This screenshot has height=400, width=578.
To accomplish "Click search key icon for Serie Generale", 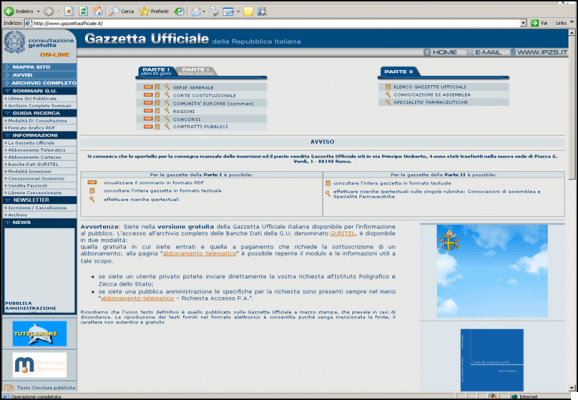I will [x=167, y=87].
